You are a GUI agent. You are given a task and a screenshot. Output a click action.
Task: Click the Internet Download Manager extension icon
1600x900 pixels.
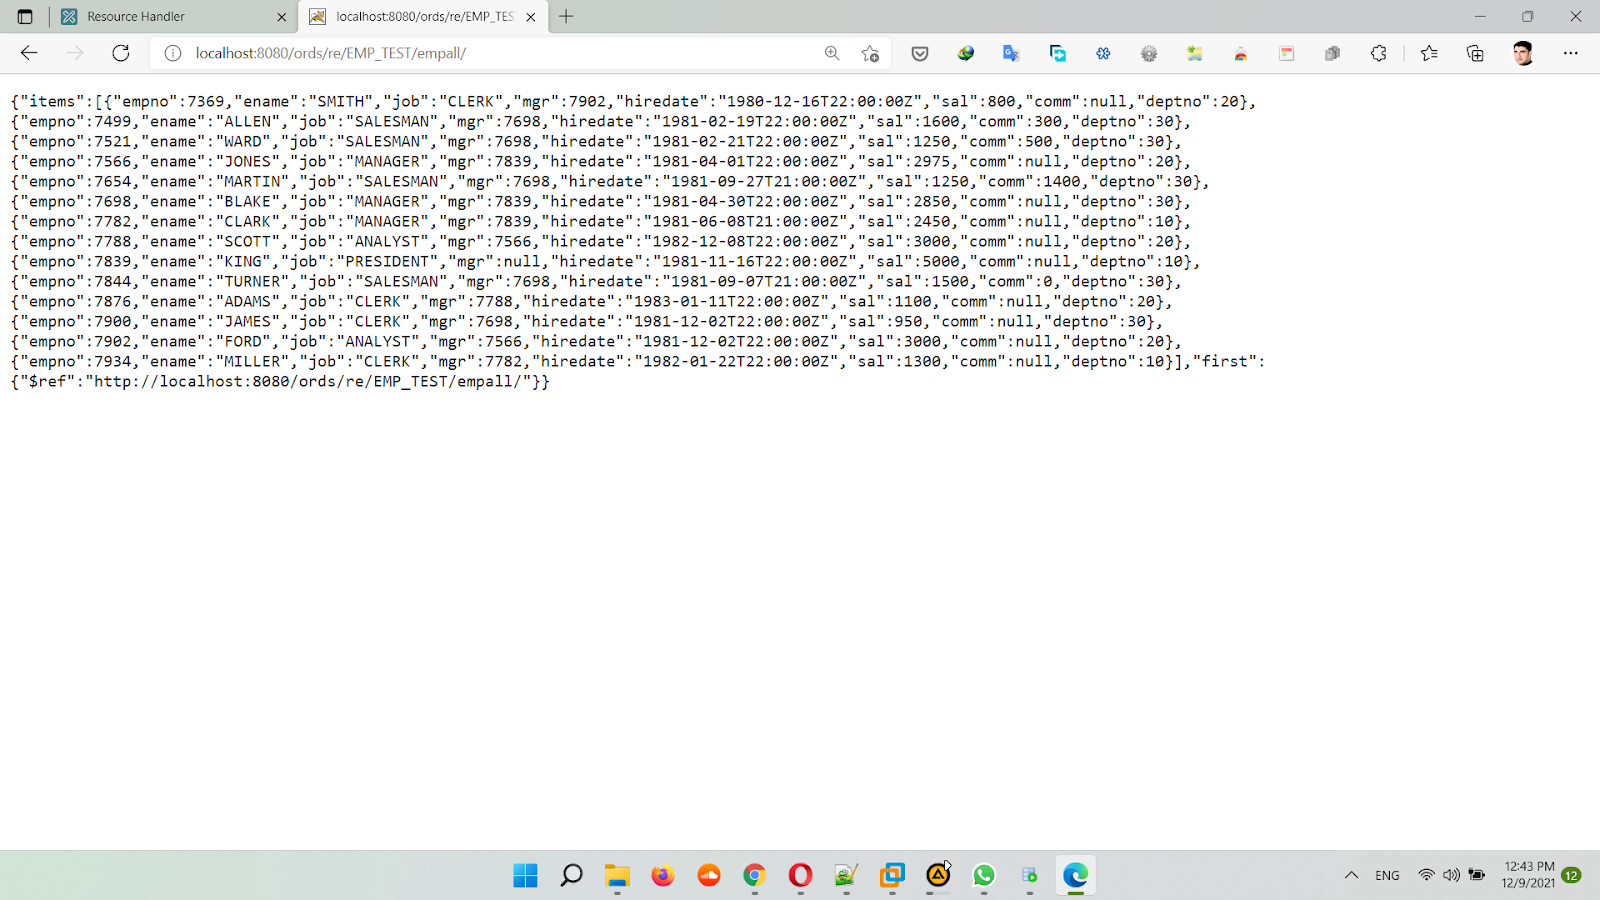pos(966,54)
